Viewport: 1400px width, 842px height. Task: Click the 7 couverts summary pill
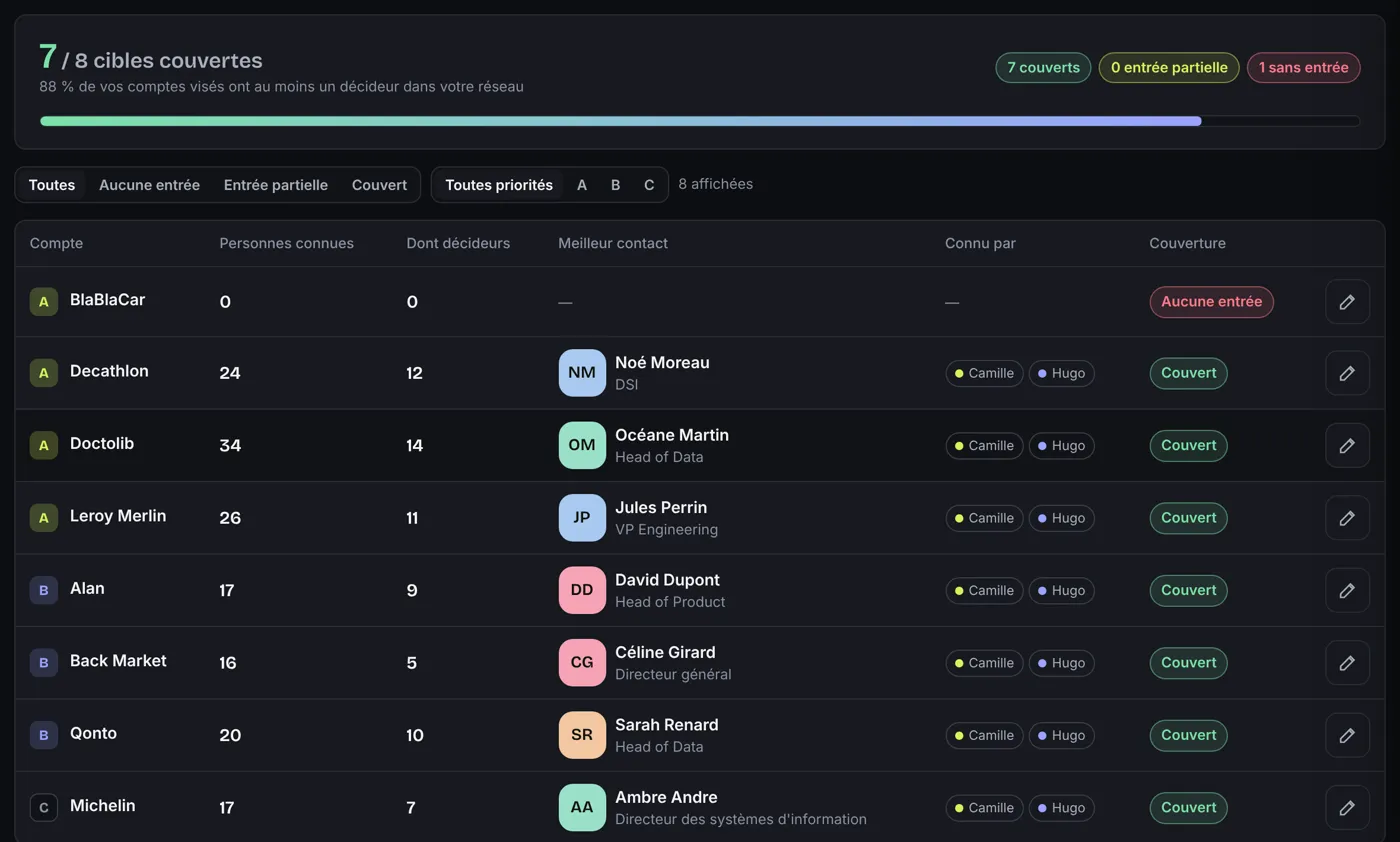pos(1043,68)
